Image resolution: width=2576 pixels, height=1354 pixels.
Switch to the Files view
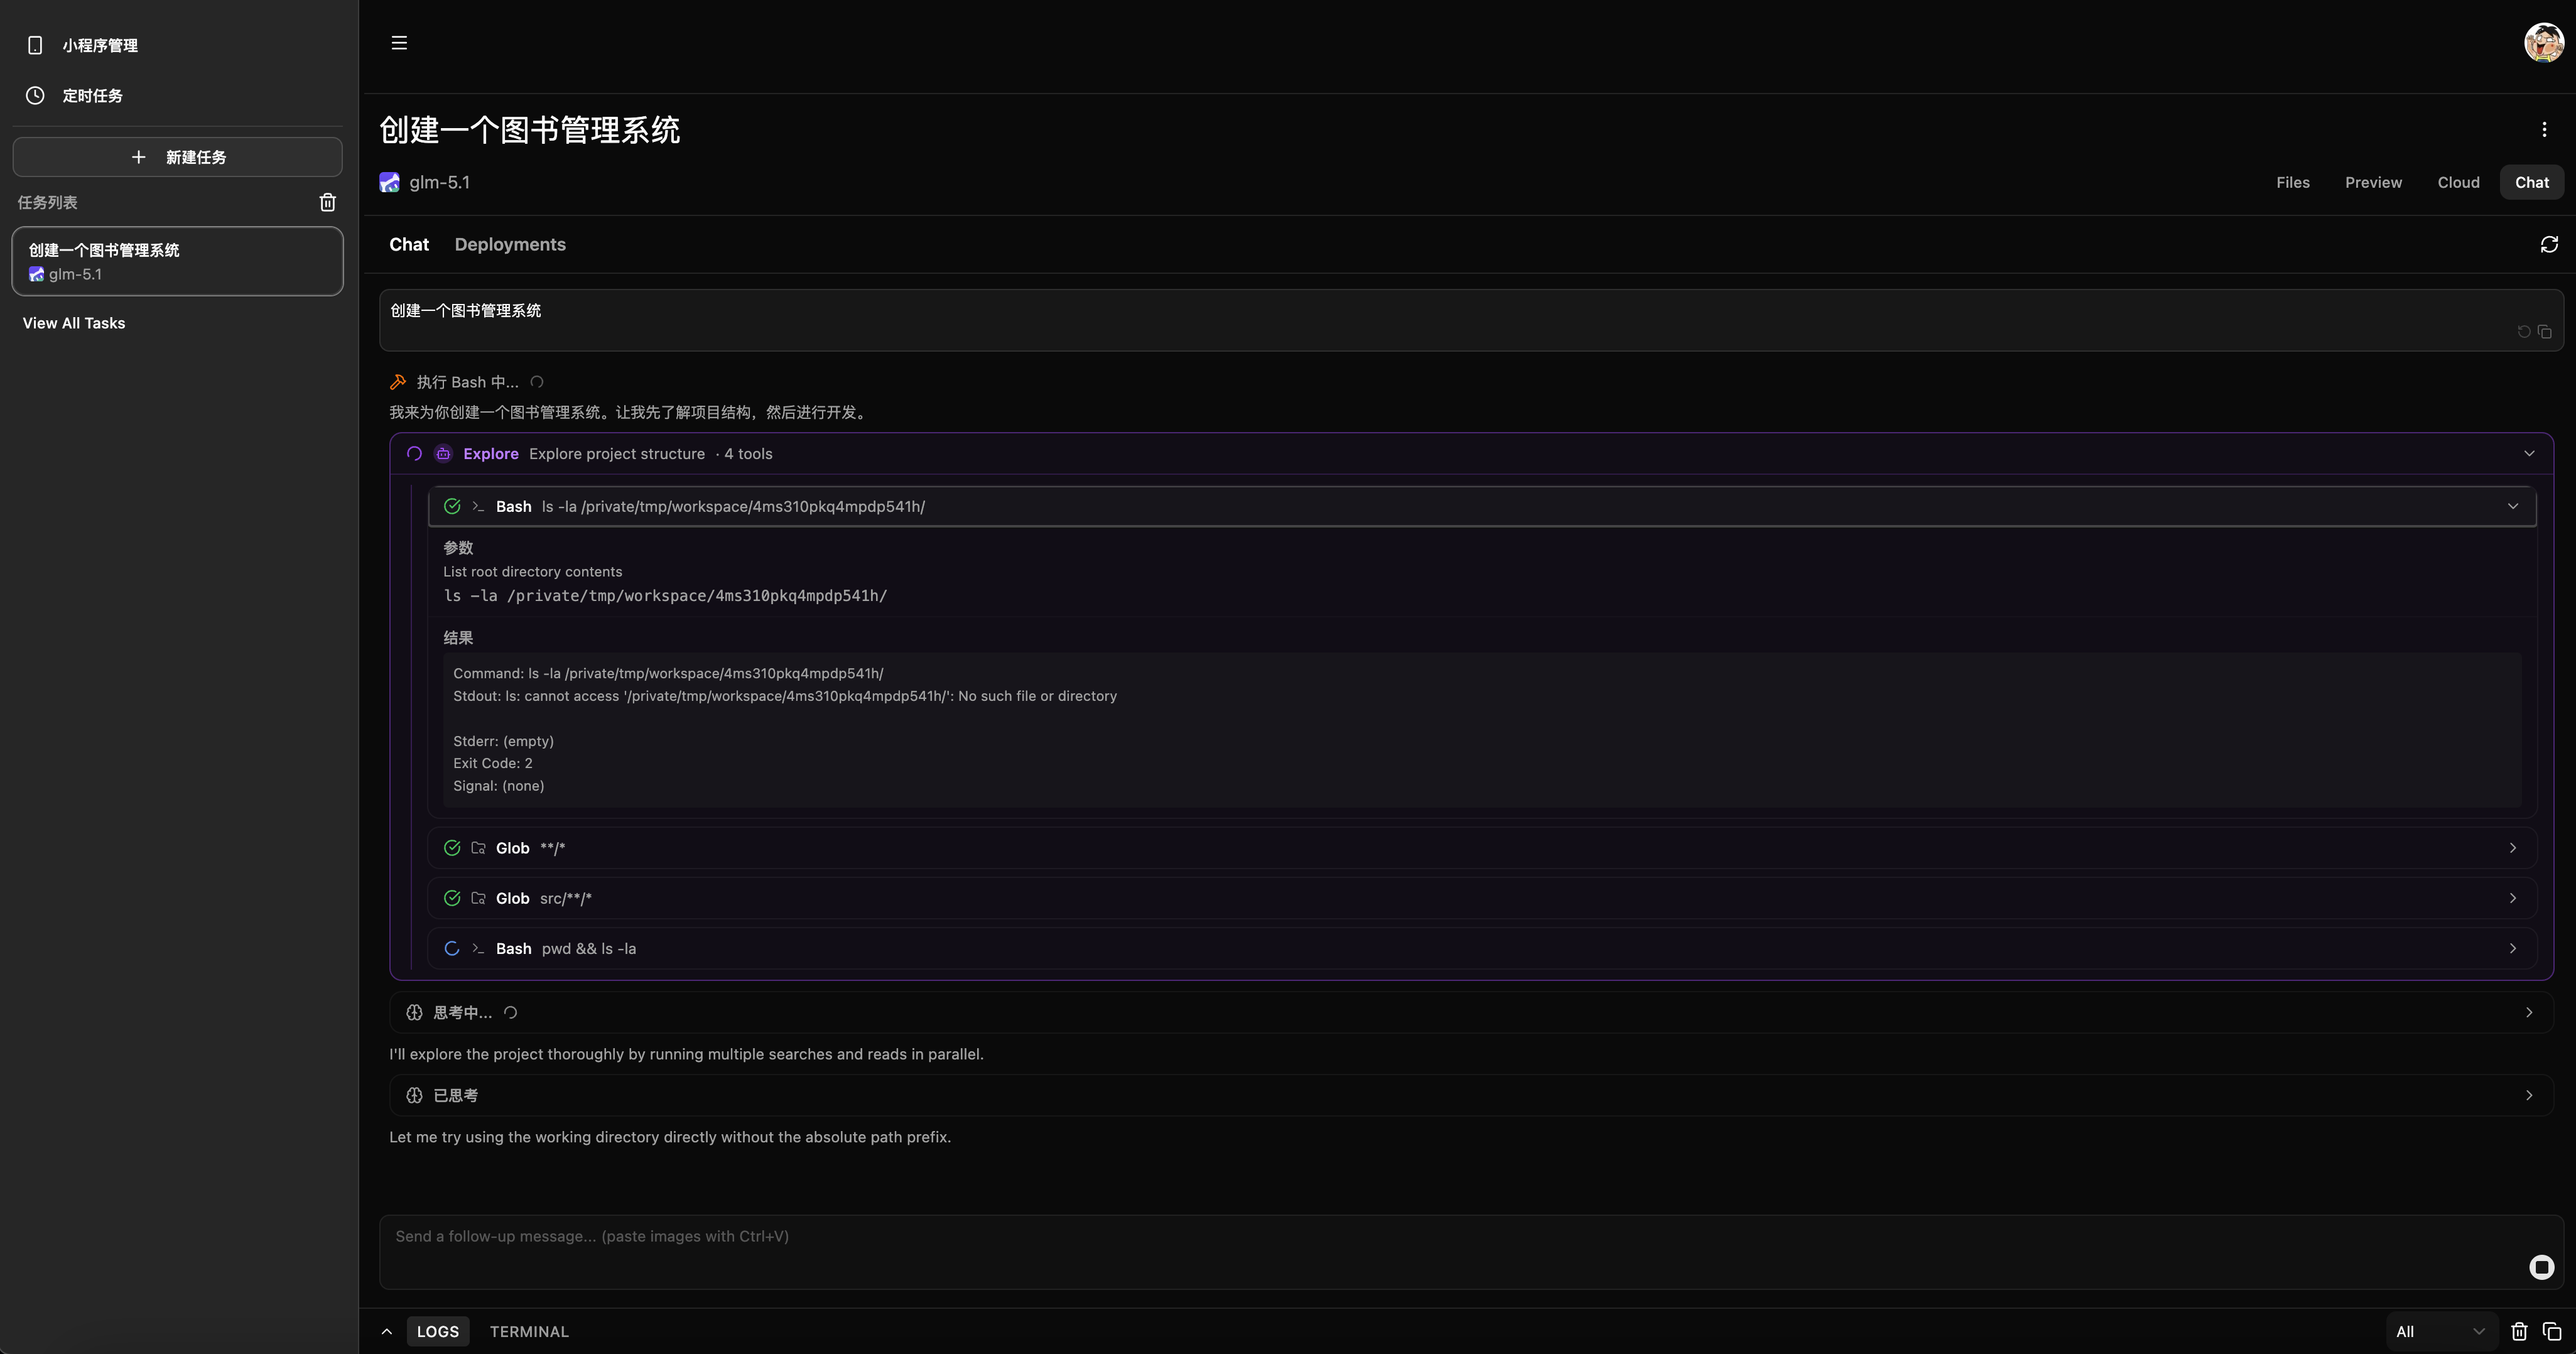point(2292,183)
